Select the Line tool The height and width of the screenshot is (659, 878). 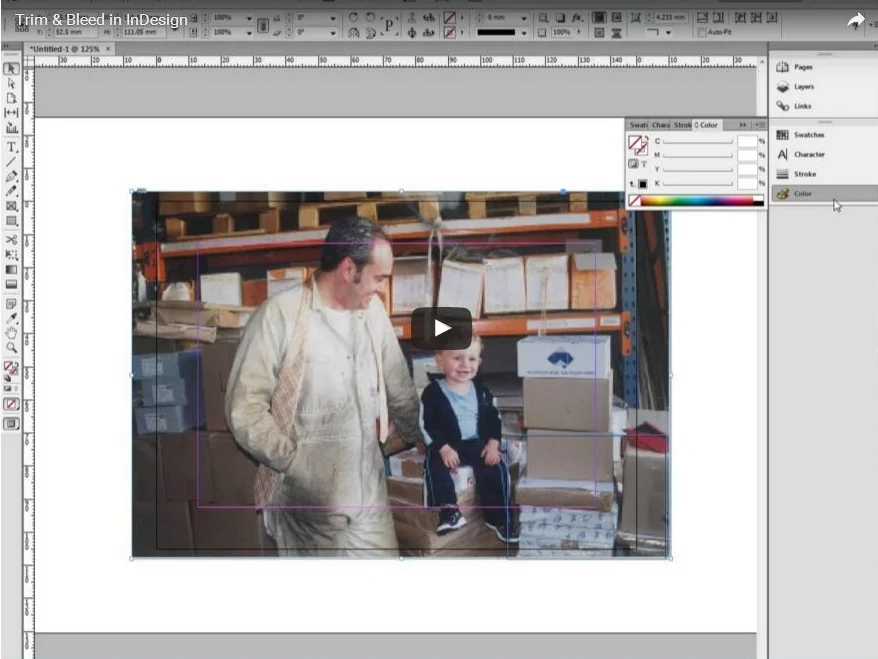[11, 162]
